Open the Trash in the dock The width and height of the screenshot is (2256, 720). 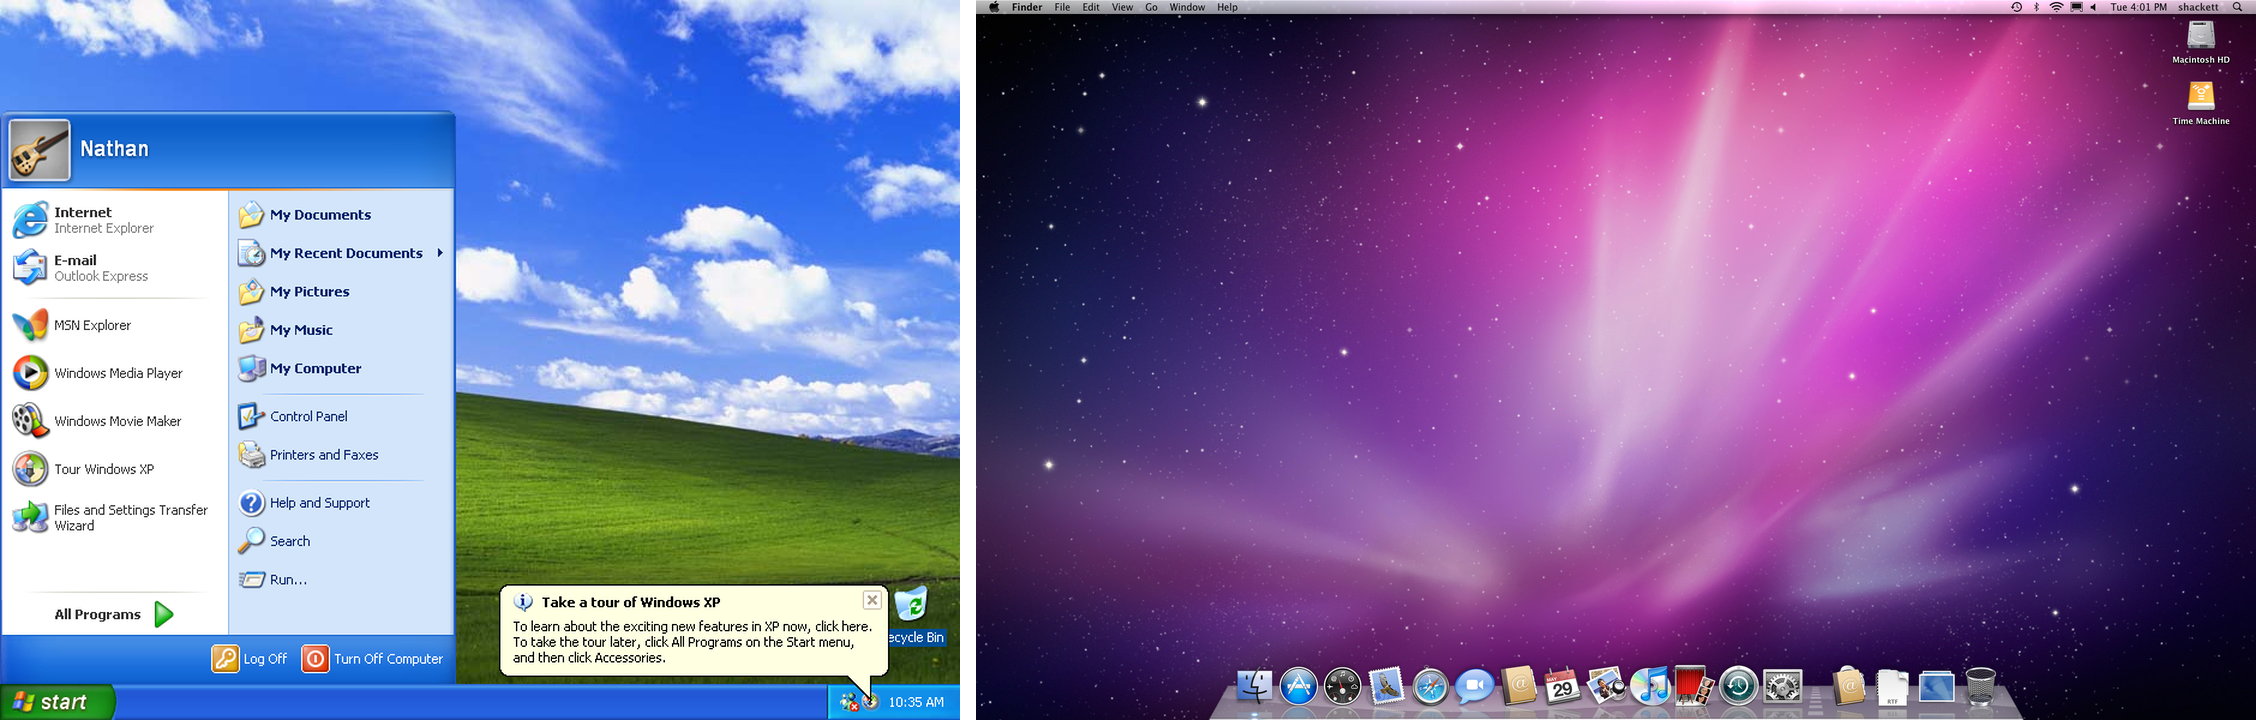click(x=1980, y=686)
